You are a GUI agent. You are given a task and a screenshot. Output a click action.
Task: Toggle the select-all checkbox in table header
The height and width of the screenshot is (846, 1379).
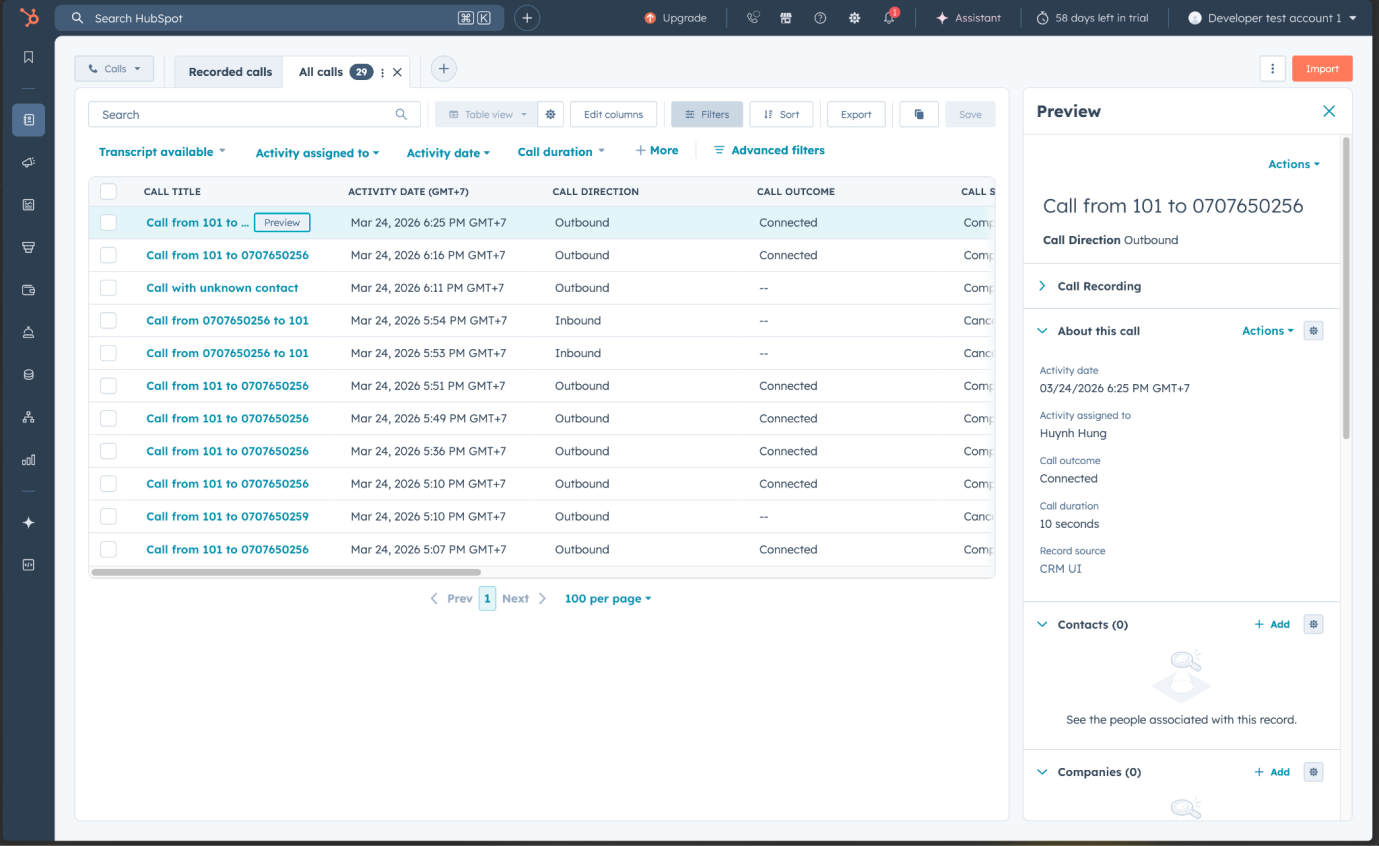click(108, 191)
